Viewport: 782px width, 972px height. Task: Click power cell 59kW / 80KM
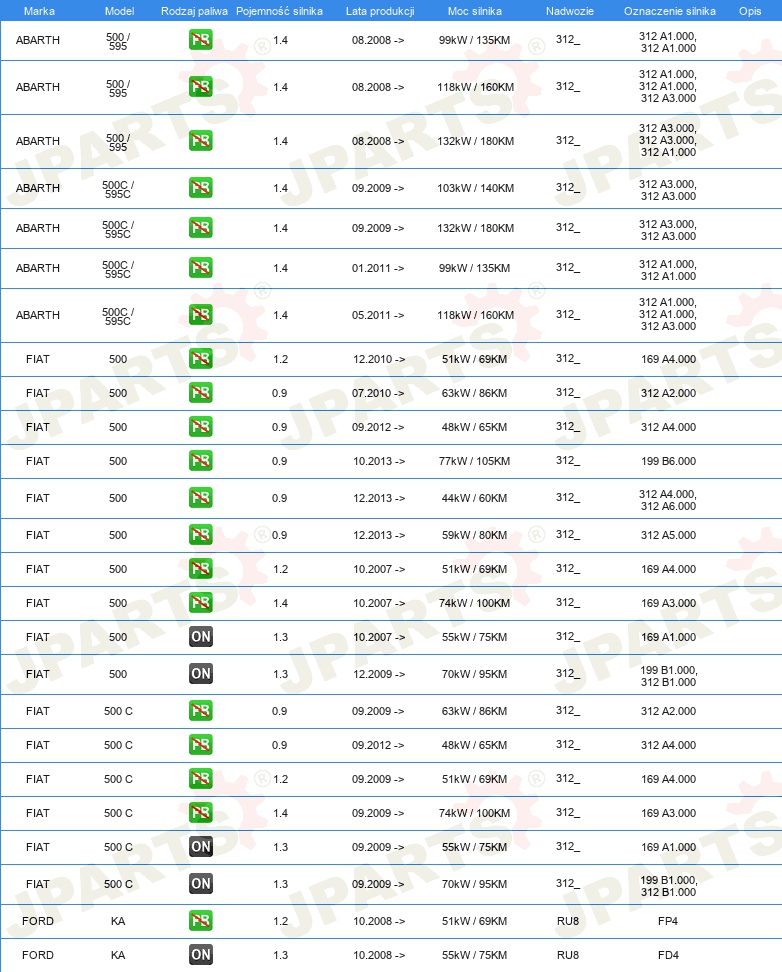(x=474, y=535)
